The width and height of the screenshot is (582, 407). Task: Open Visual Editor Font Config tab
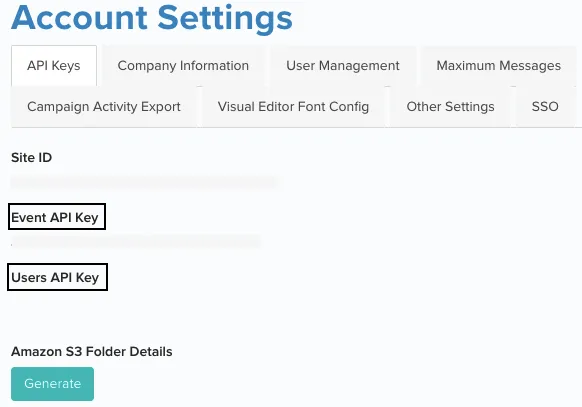[x=293, y=107]
